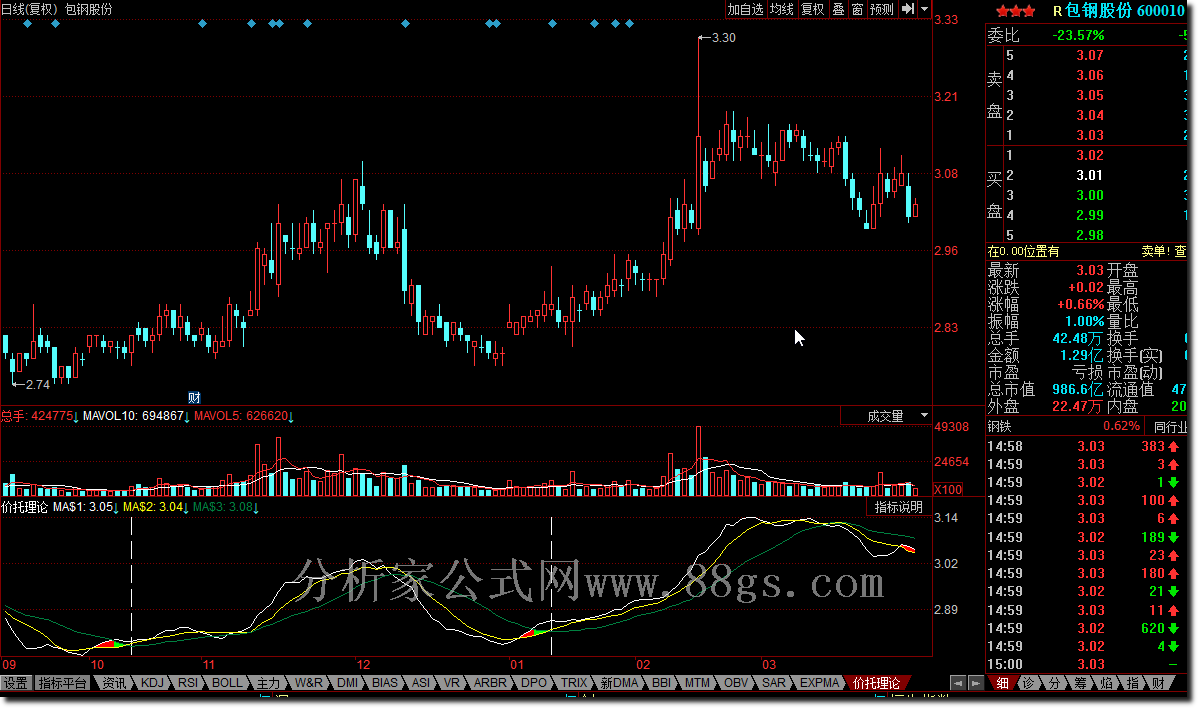Toggle the 预测 forecast button
Screen dimensions: 1199x708
click(882, 9)
